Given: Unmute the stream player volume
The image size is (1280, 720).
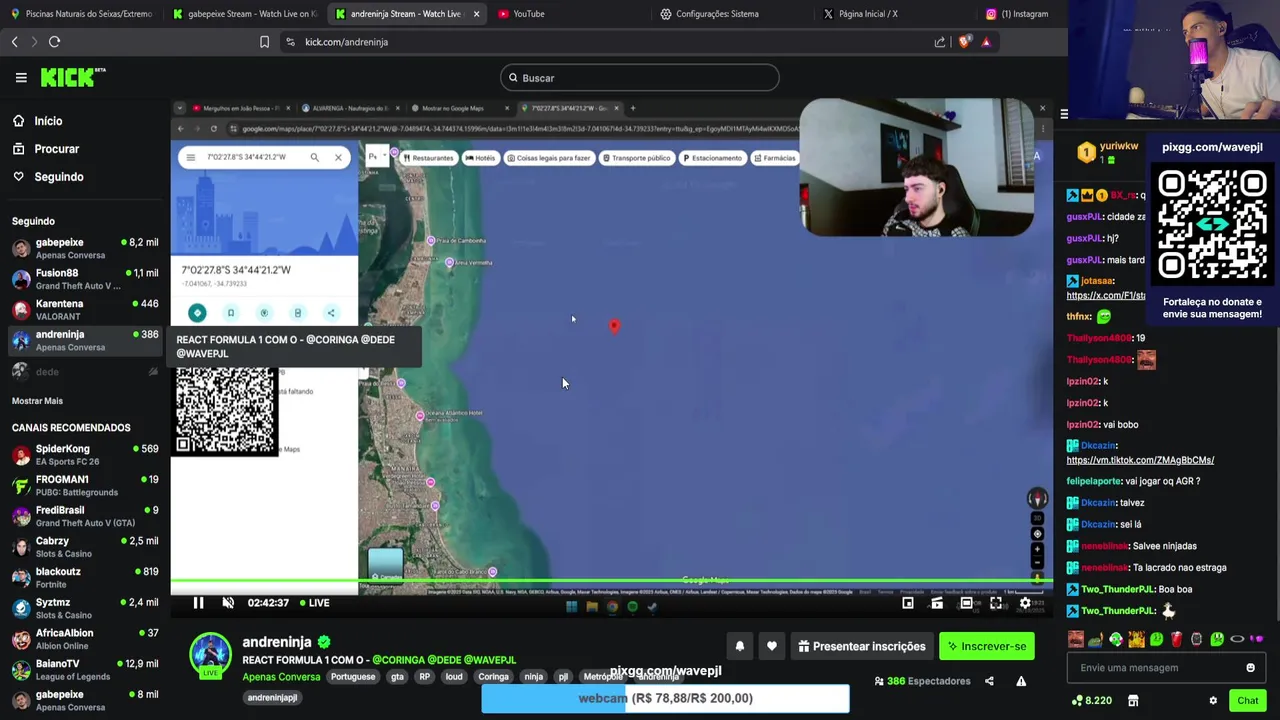Looking at the screenshot, I should coord(228,603).
